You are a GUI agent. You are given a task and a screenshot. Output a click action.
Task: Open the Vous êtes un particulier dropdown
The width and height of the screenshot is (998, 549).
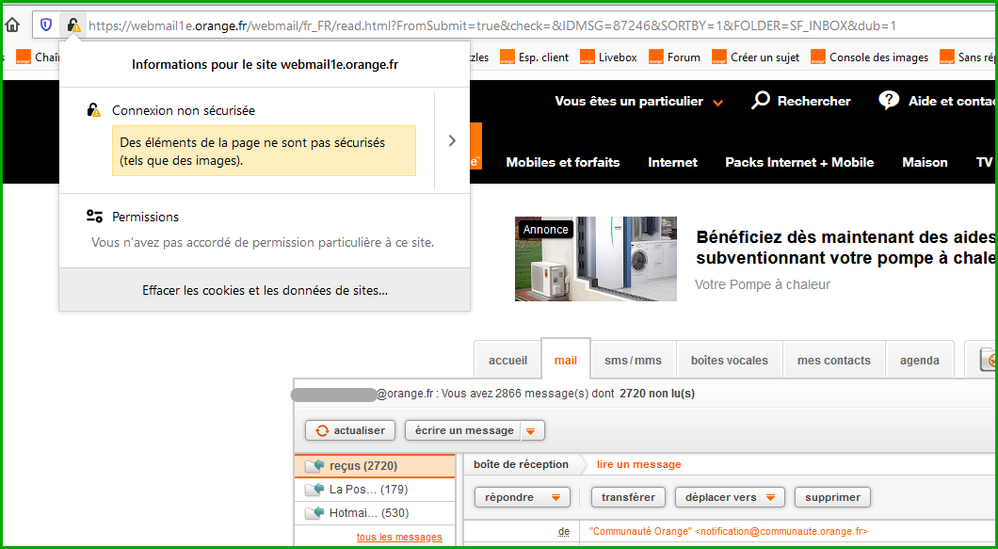[639, 101]
